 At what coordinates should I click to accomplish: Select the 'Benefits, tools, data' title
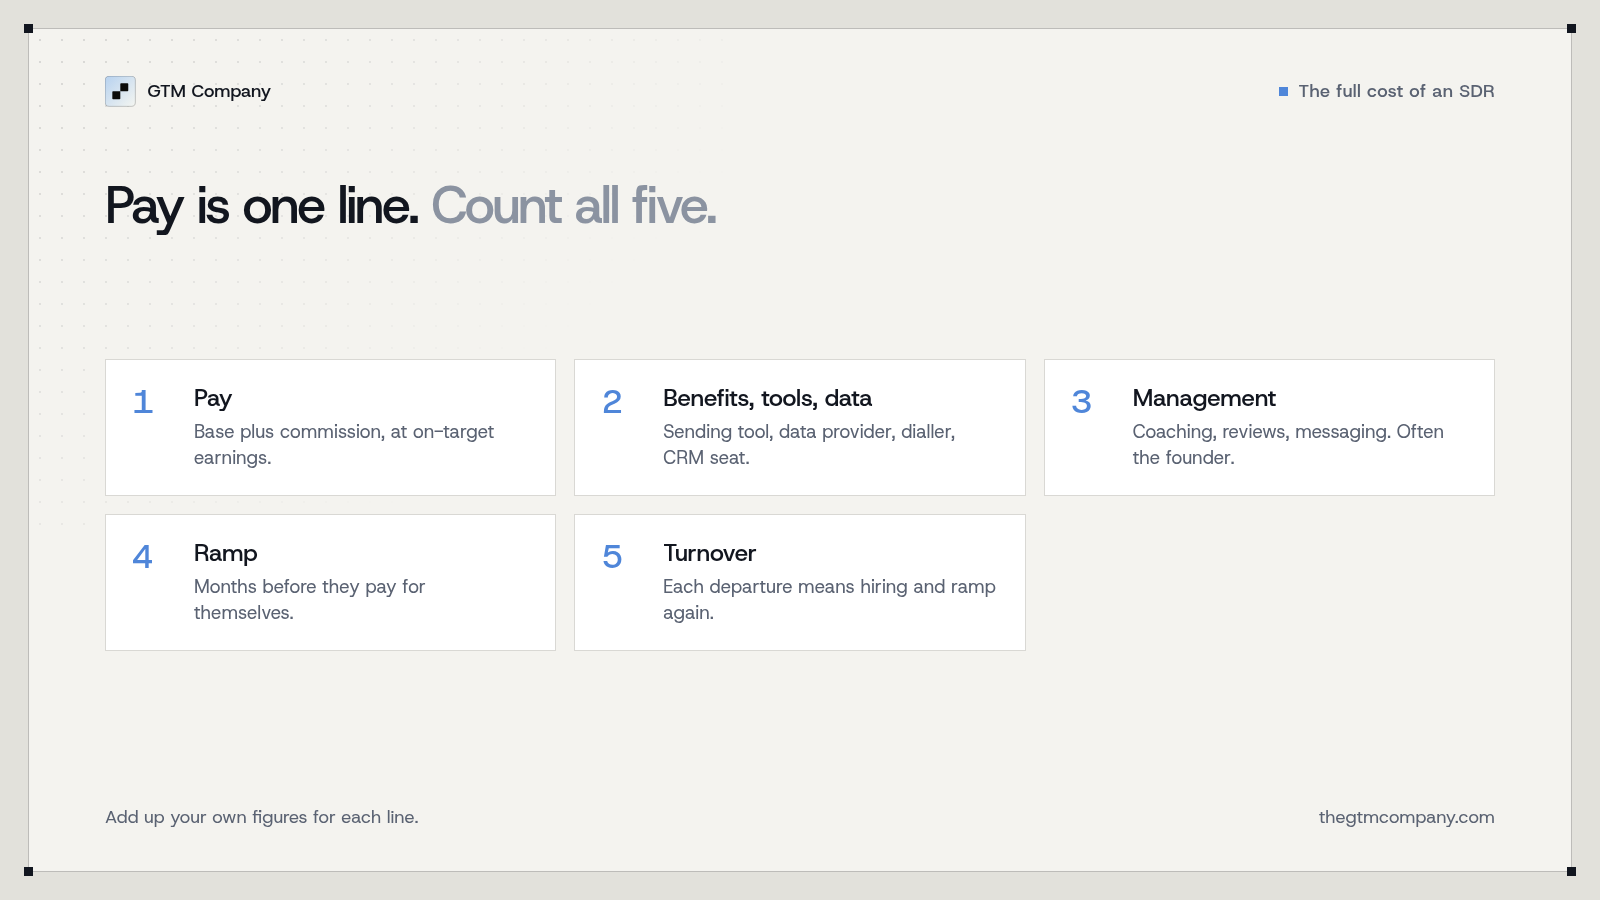click(x=767, y=398)
